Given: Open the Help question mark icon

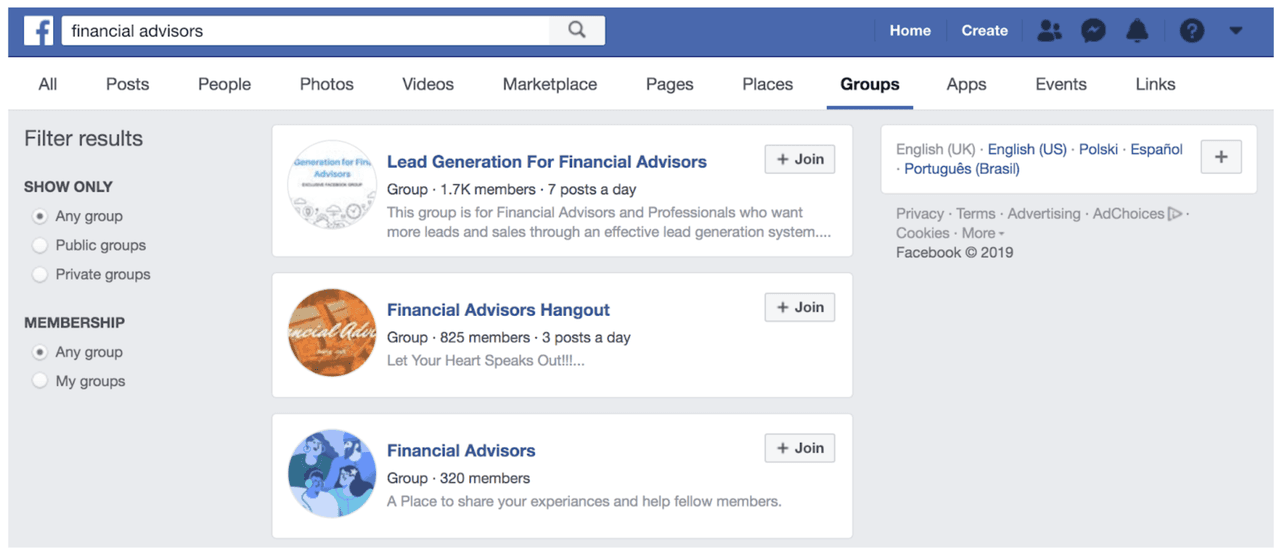Looking at the screenshot, I should point(1191,31).
